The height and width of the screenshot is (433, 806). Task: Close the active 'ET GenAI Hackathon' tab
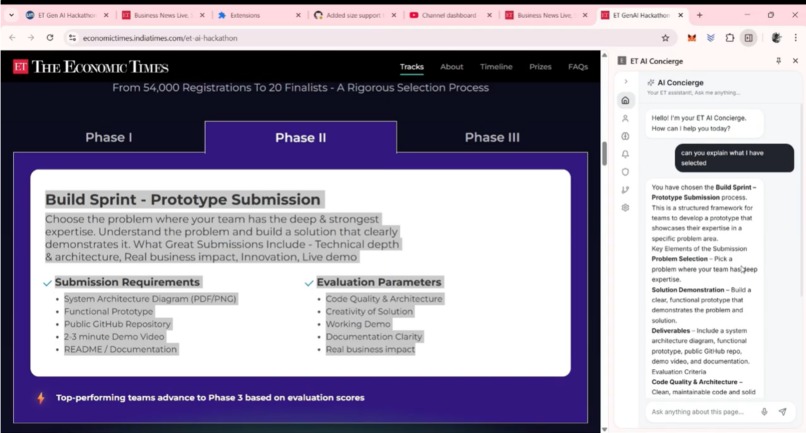(681, 15)
